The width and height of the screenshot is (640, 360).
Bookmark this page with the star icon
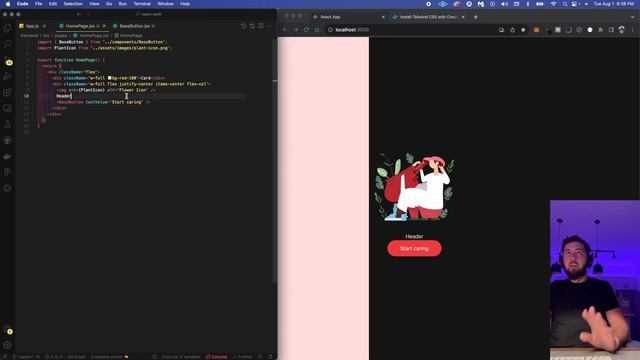pos(523,30)
